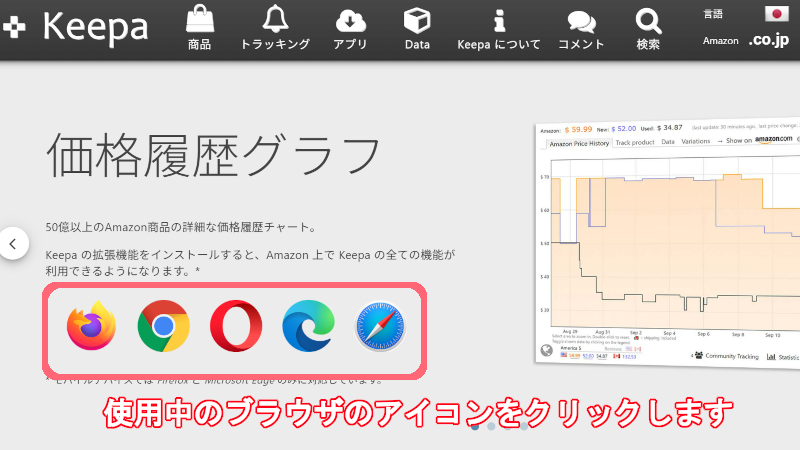Image resolution: width=800 pixels, height=450 pixels.
Task: Open the Data box menu
Action: coord(417,29)
